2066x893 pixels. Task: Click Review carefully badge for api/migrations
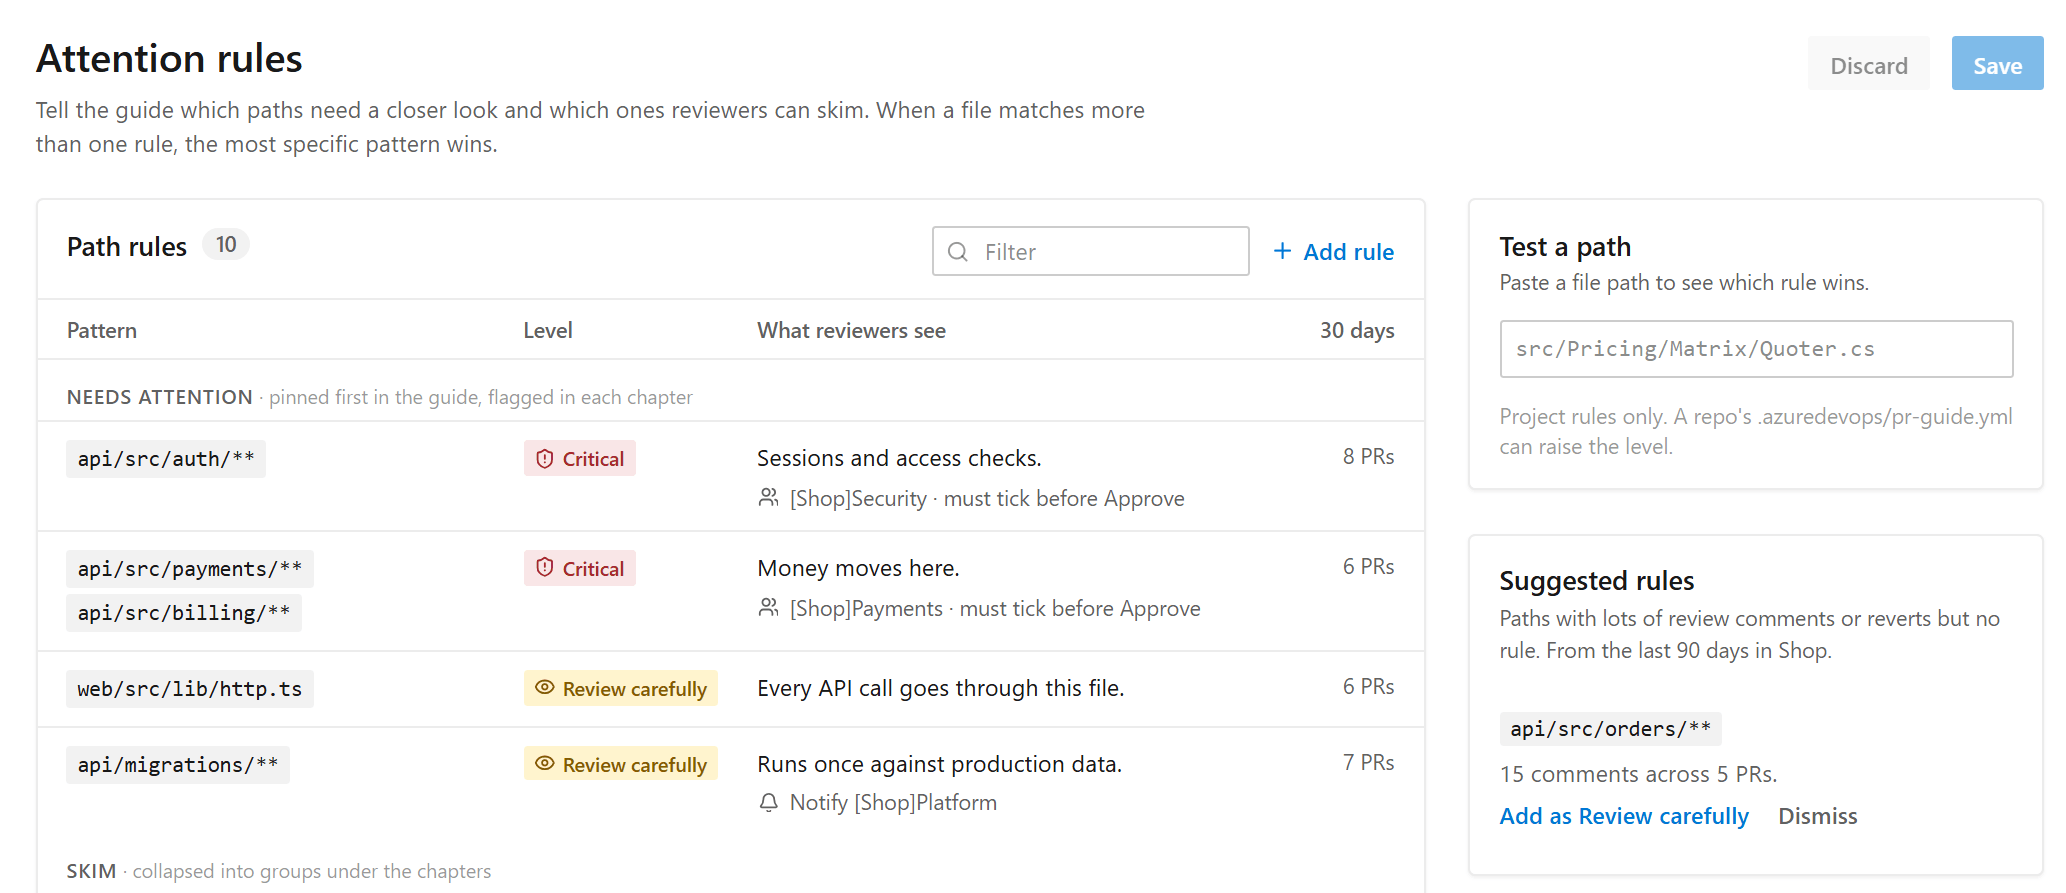(621, 765)
